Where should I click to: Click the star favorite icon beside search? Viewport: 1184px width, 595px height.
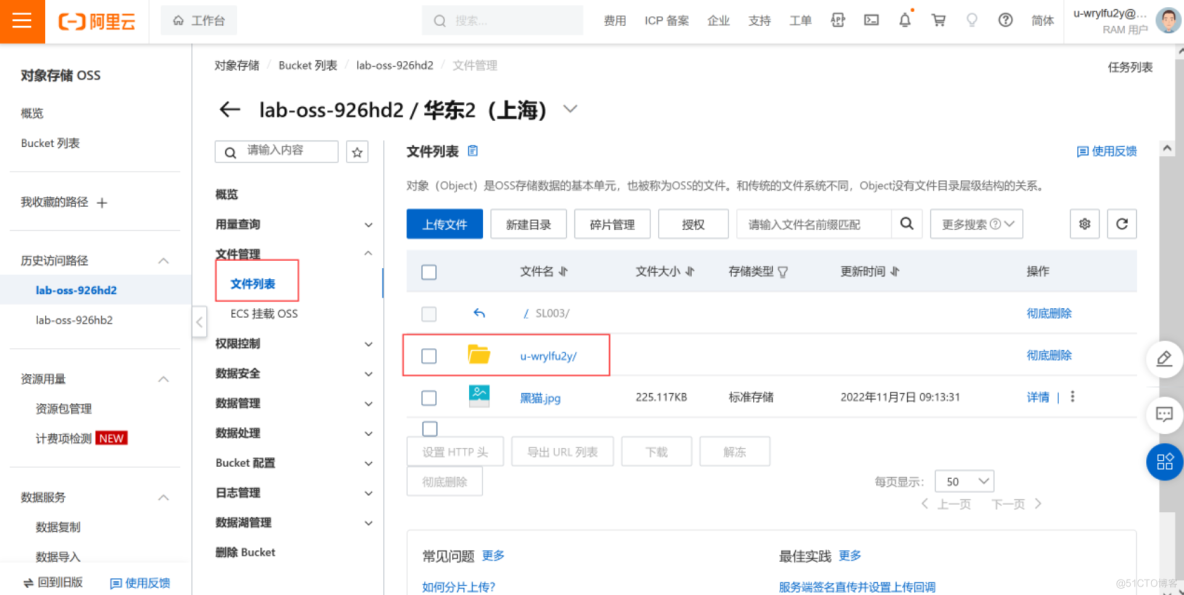point(357,152)
